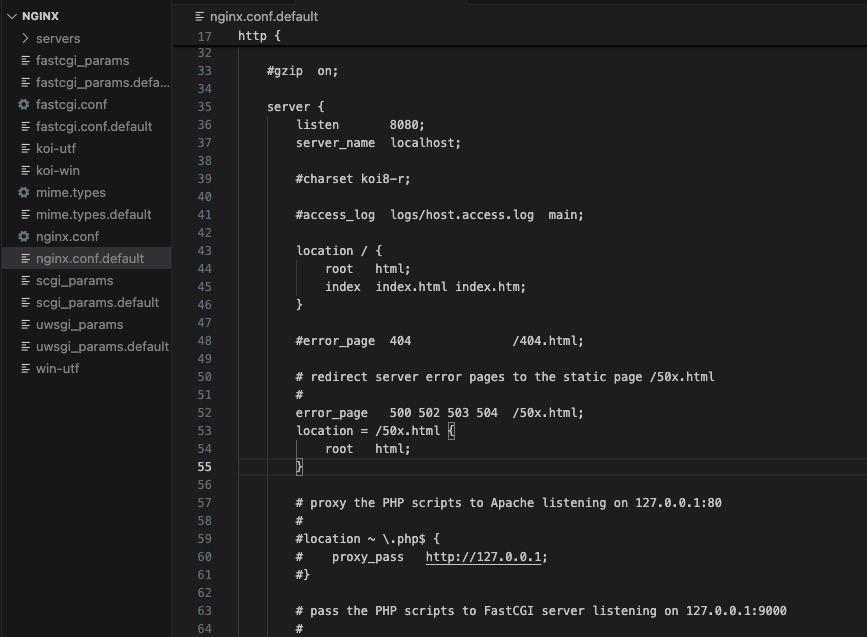The width and height of the screenshot is (867, 637).
Task: Click the 'proxy the PHP scripts to Apache' comment
Action: point(508,503)
